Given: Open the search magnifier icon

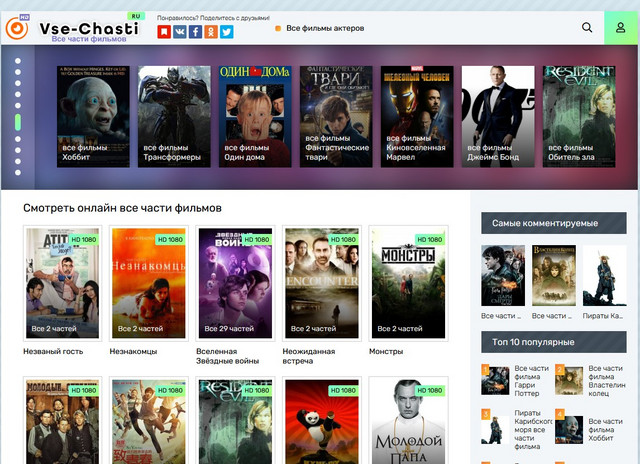Looking at the screenshot, I should (x=587, y=27).
